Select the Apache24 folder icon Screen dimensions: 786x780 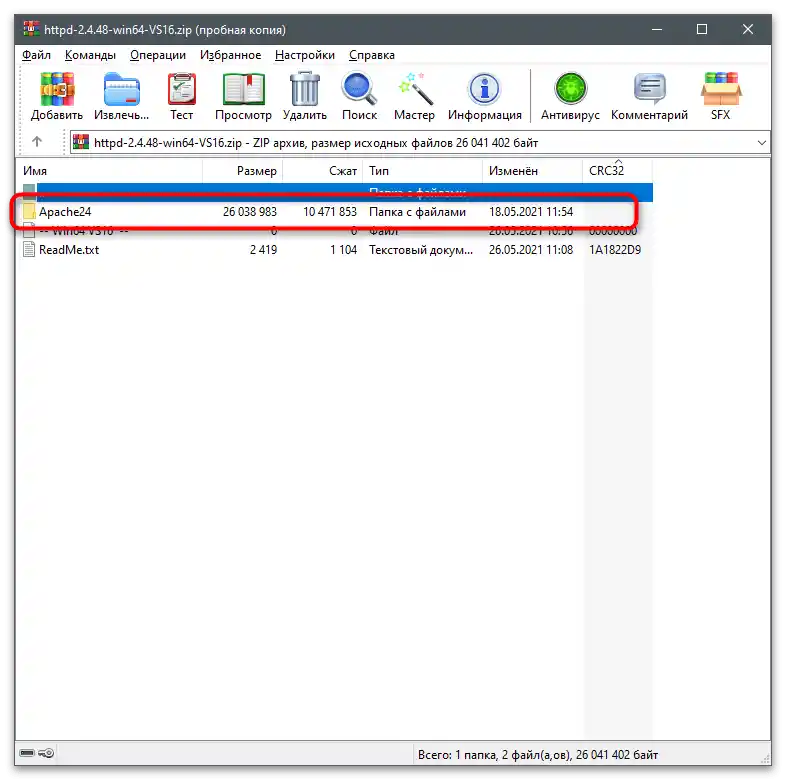(x=29, y=212)
